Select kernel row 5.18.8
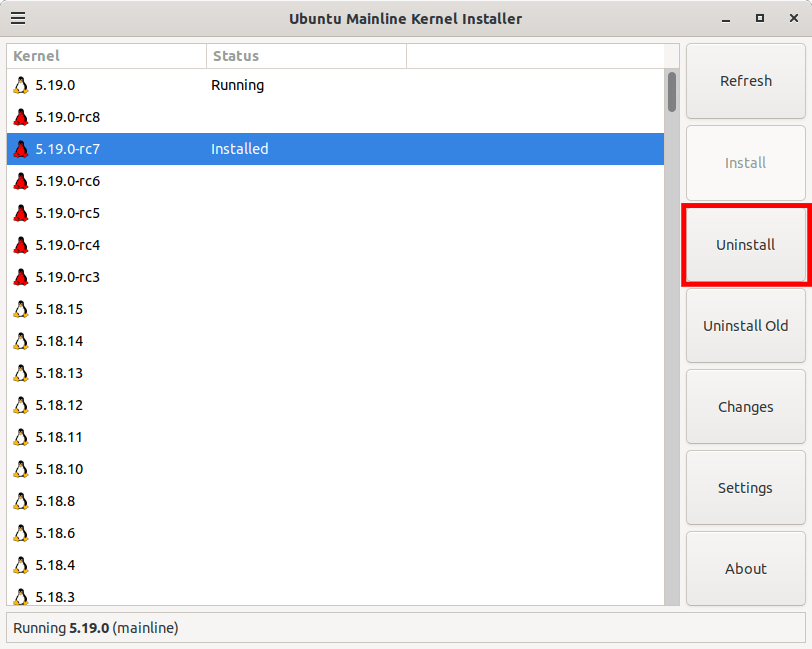 335,501
